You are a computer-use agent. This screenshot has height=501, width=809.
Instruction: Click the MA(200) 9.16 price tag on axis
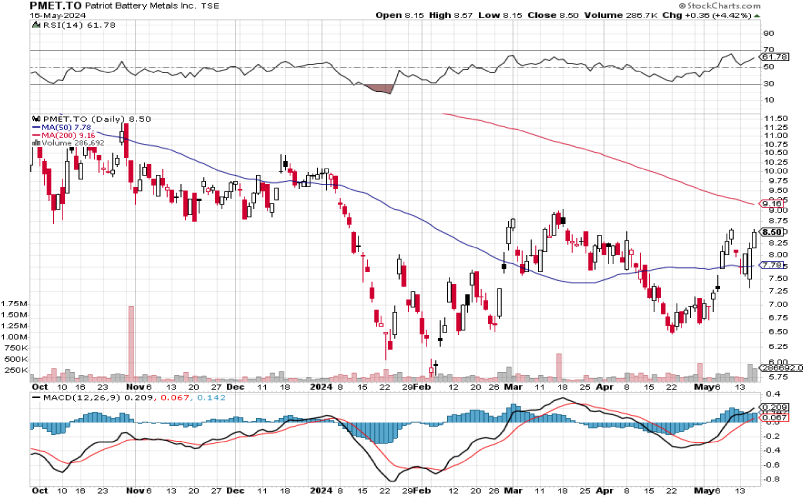(771, 205)
